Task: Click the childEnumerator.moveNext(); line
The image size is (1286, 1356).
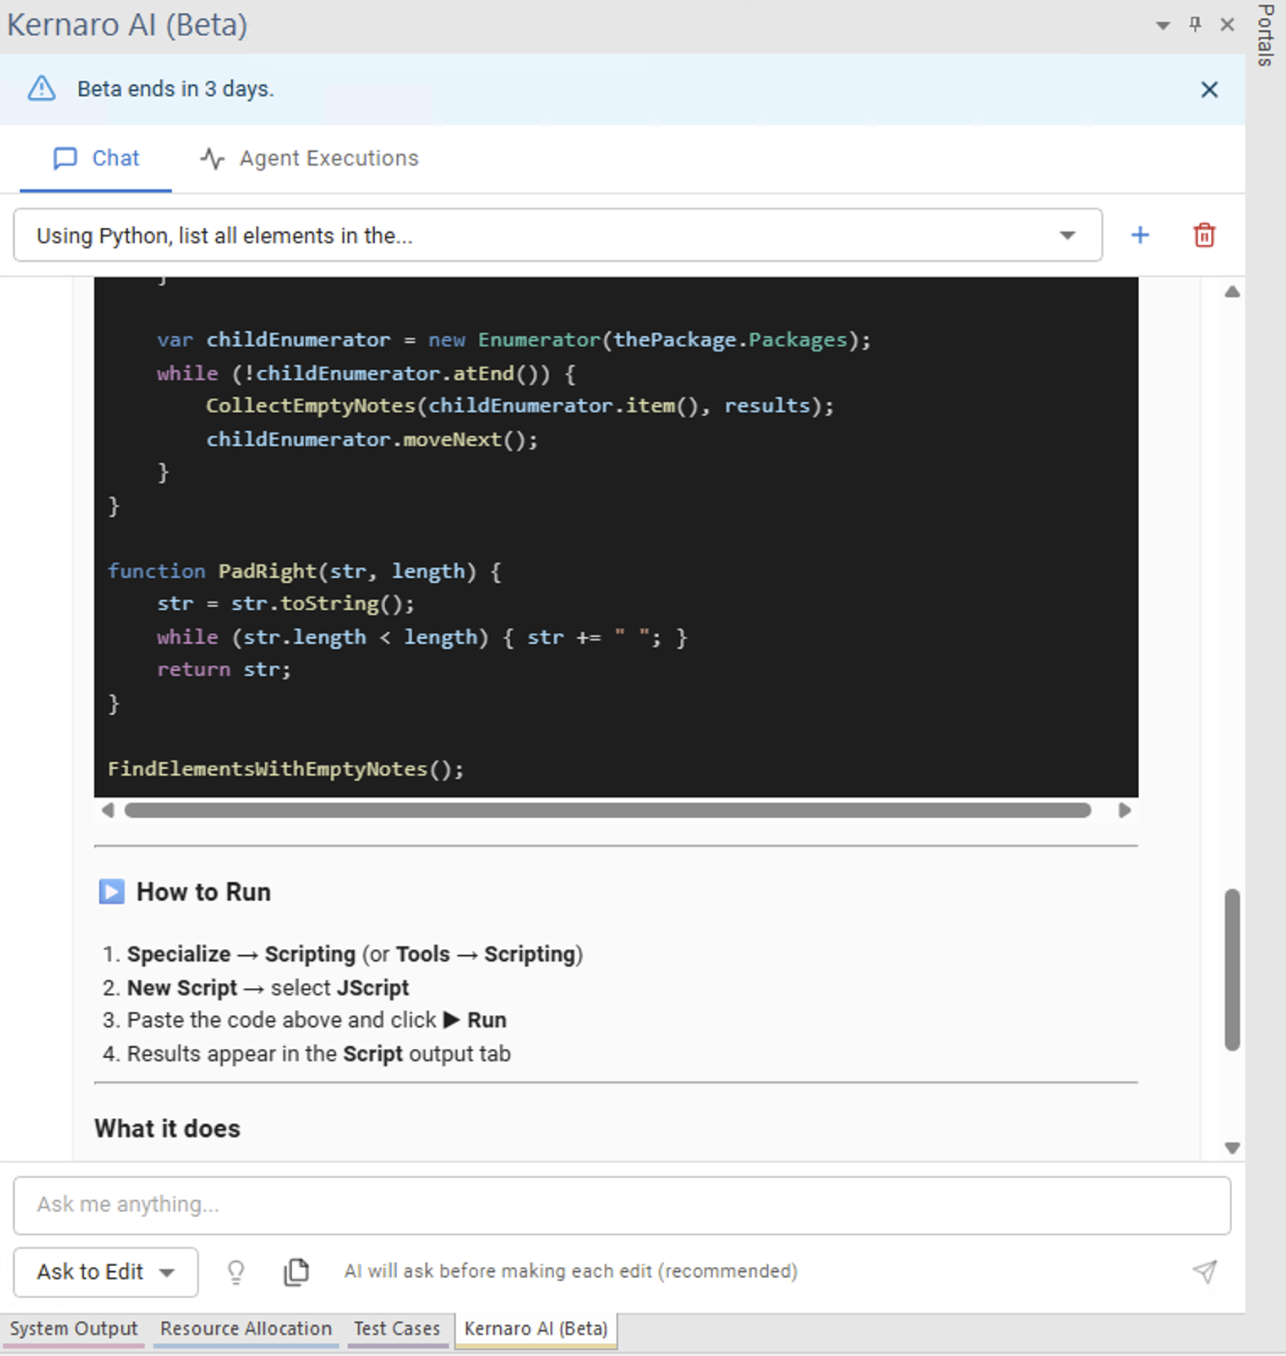Action: coord(372,439)
